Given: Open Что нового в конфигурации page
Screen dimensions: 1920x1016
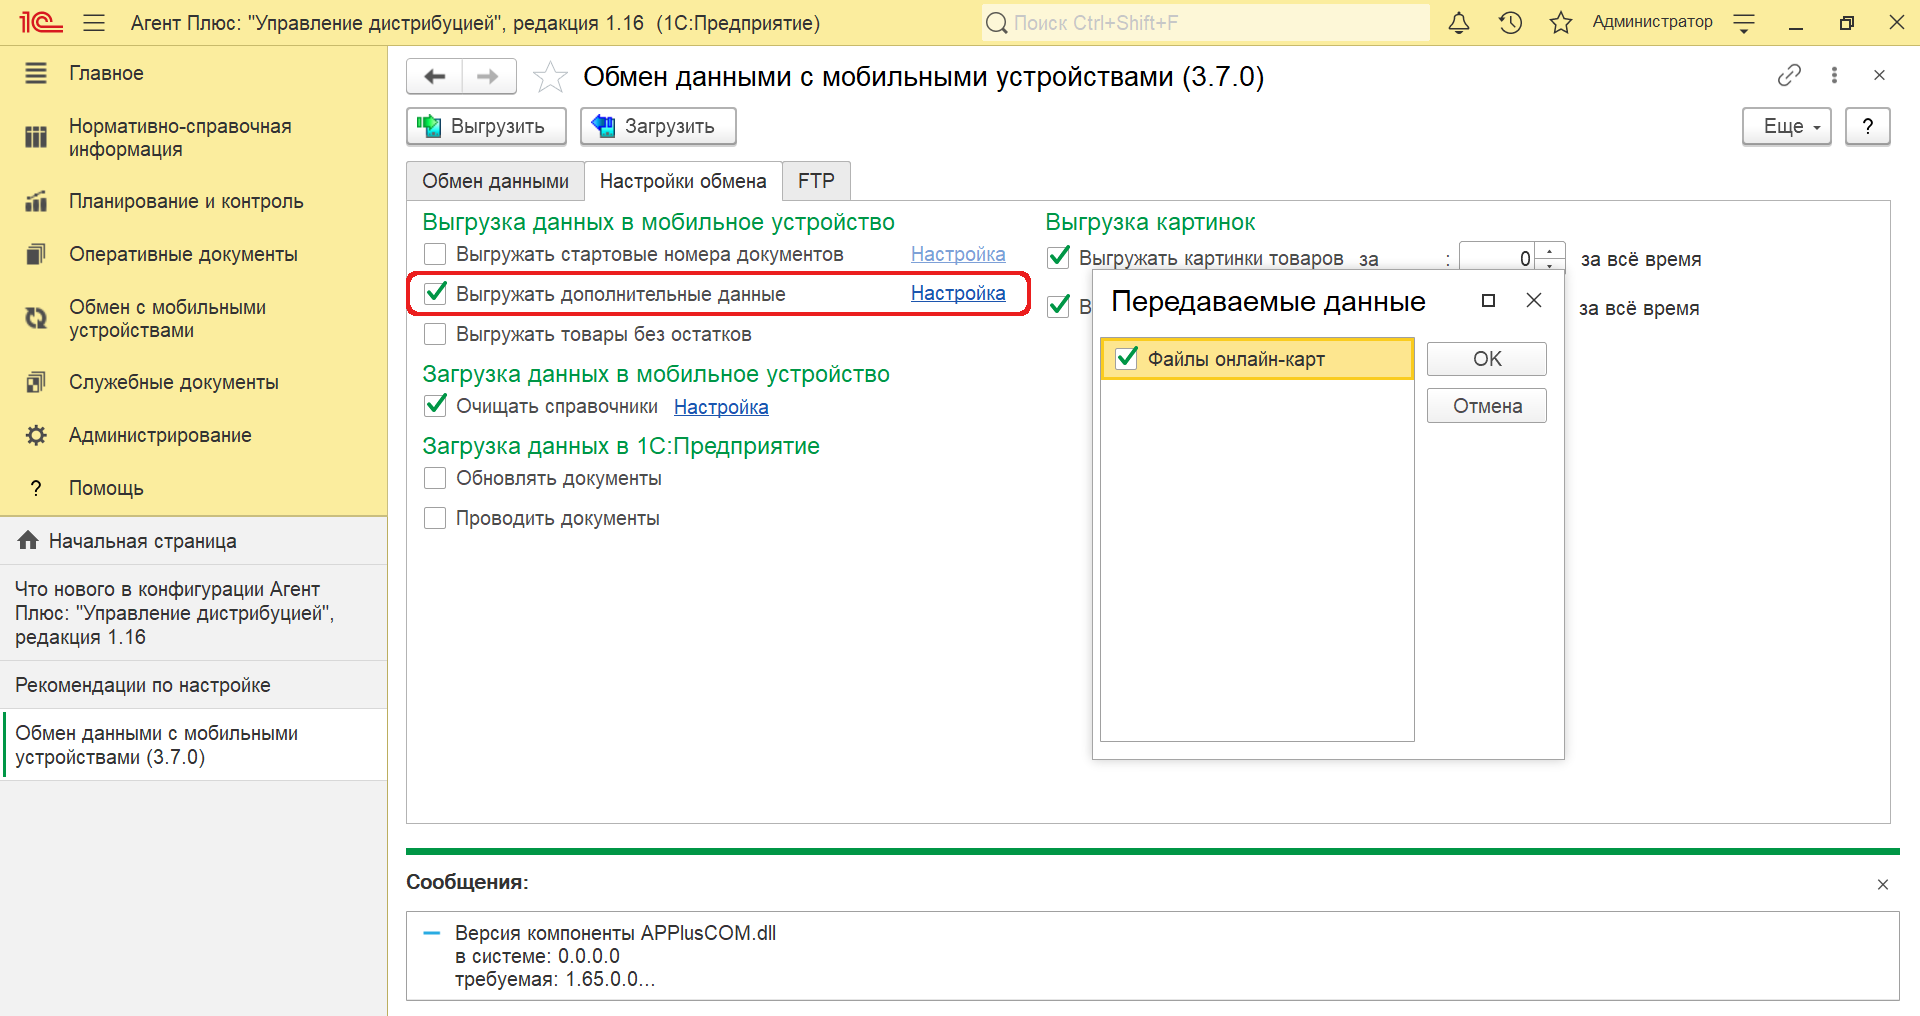Looking at the screenshot, I should 193,613.
